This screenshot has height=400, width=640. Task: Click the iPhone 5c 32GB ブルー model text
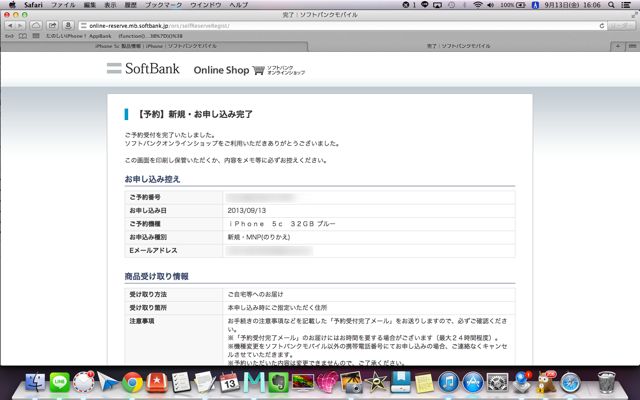point(282,224)
